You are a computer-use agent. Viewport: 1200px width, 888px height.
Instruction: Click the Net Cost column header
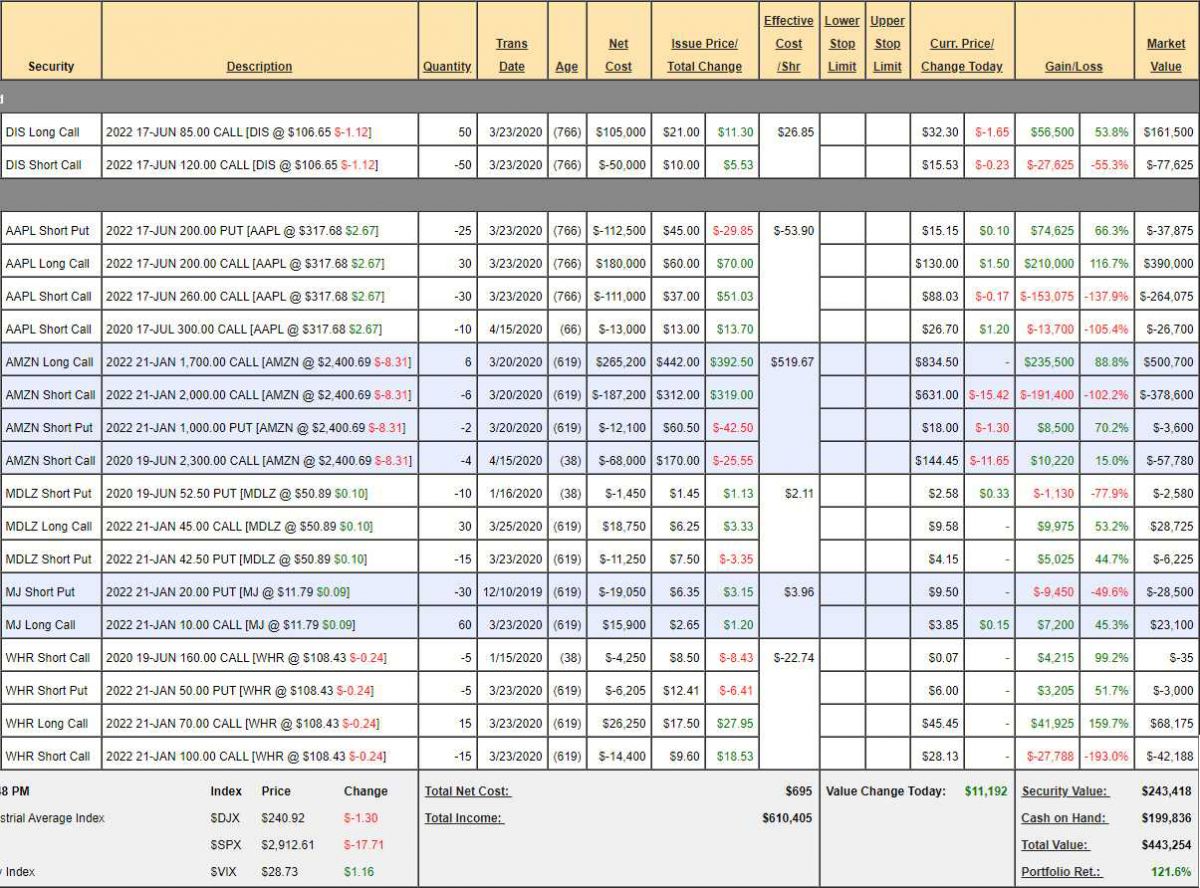(618, 55)
